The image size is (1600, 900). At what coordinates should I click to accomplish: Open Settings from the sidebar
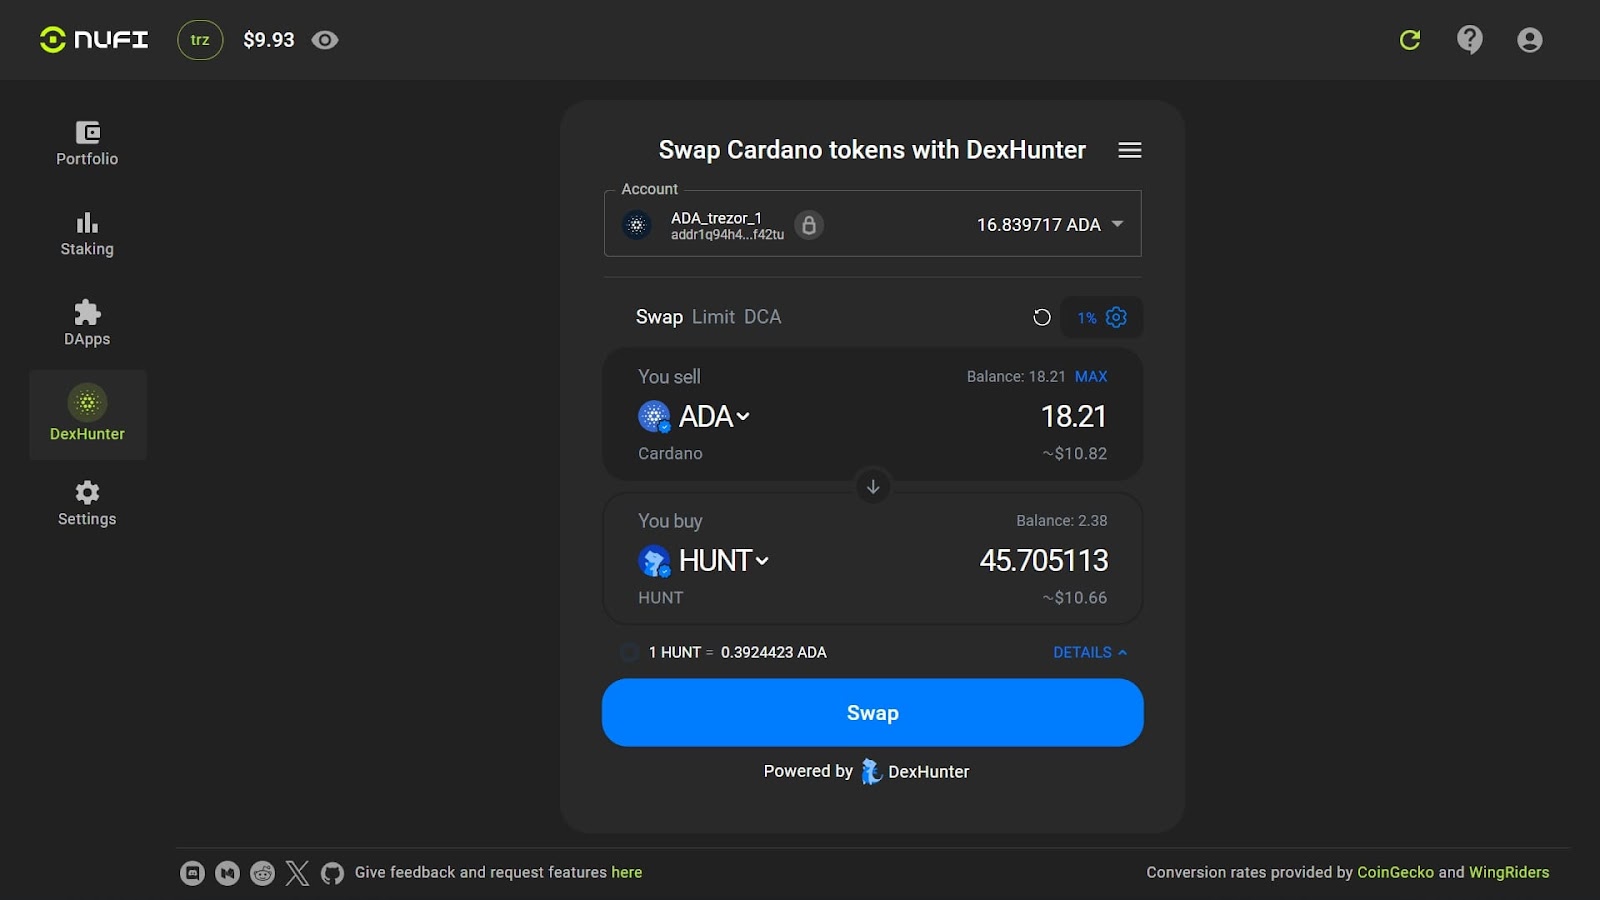click(x=87, y=504)
